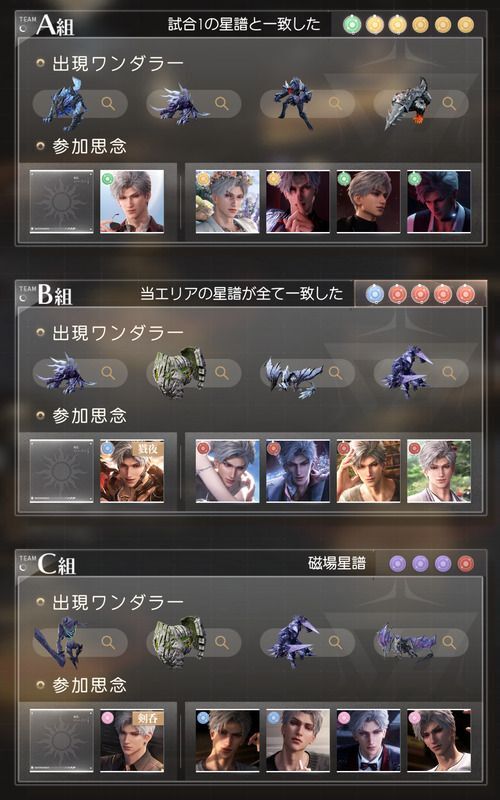Select empty sun memory slot in Team B
Image resolution: width=500 pixels, height=800 pixels.
pos(61,471)
